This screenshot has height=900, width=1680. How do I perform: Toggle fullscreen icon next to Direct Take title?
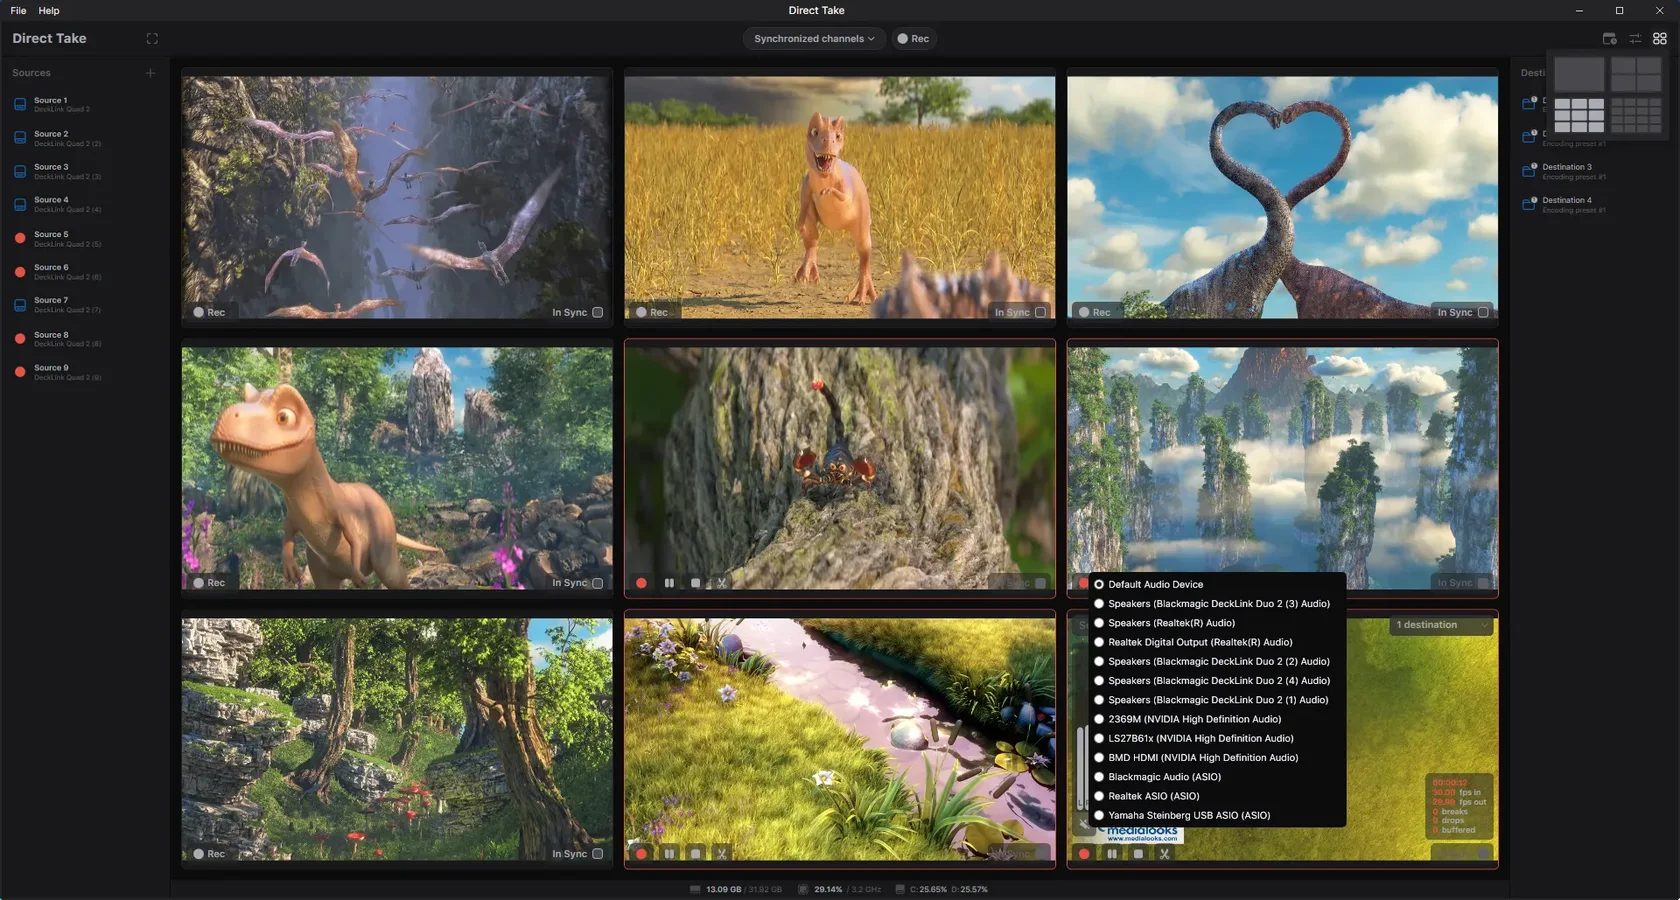click(x=152, y=39)
